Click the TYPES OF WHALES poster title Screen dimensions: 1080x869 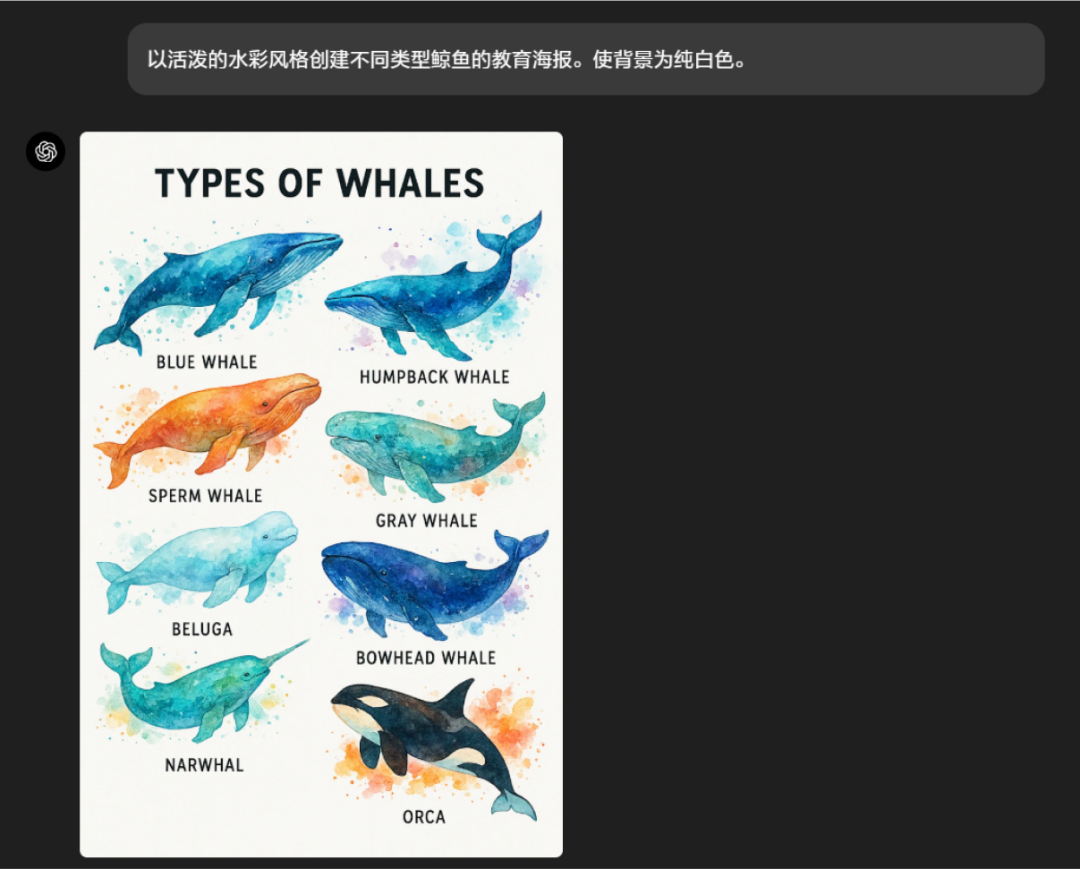tap(320, 183)
